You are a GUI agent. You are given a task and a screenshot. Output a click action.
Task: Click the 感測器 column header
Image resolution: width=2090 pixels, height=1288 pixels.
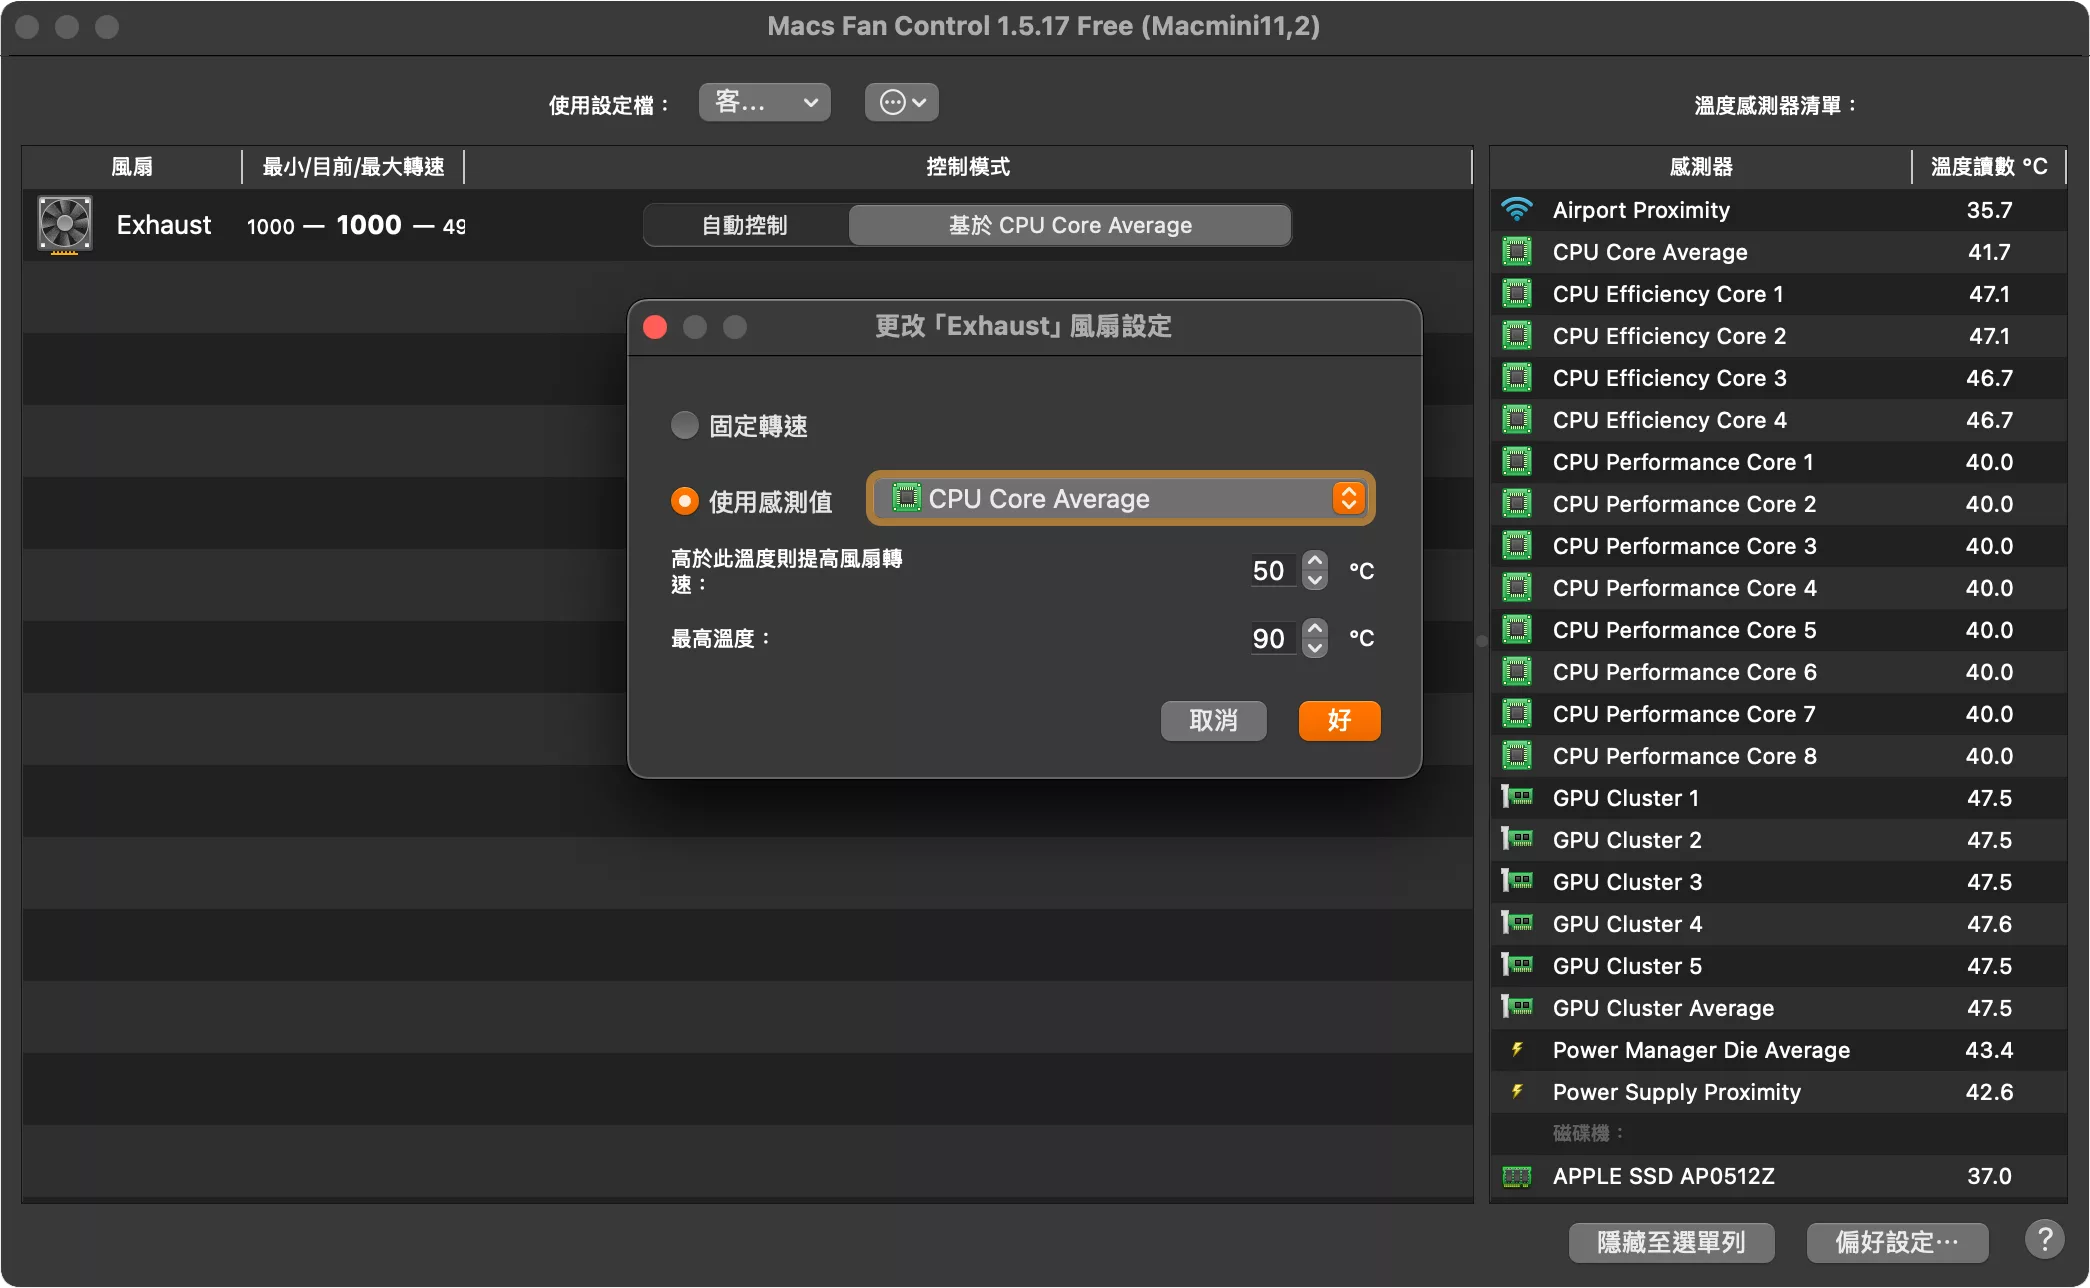pyautogui.click(x=1701, y=167)
